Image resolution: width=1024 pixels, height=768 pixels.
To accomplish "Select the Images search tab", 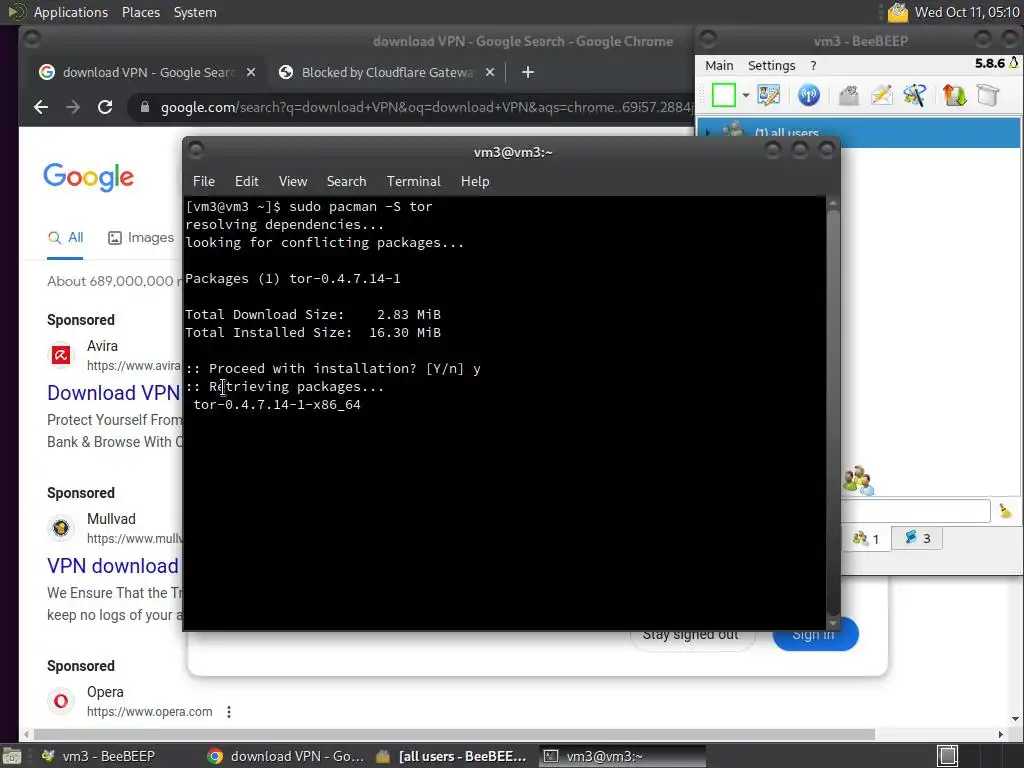I will coord(141,238).
